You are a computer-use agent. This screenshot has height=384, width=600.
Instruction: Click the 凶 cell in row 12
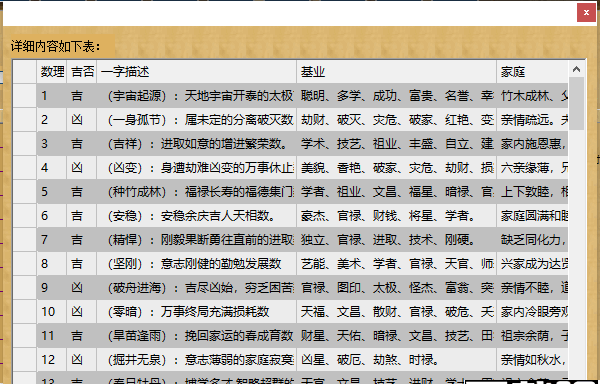[82, 360]
